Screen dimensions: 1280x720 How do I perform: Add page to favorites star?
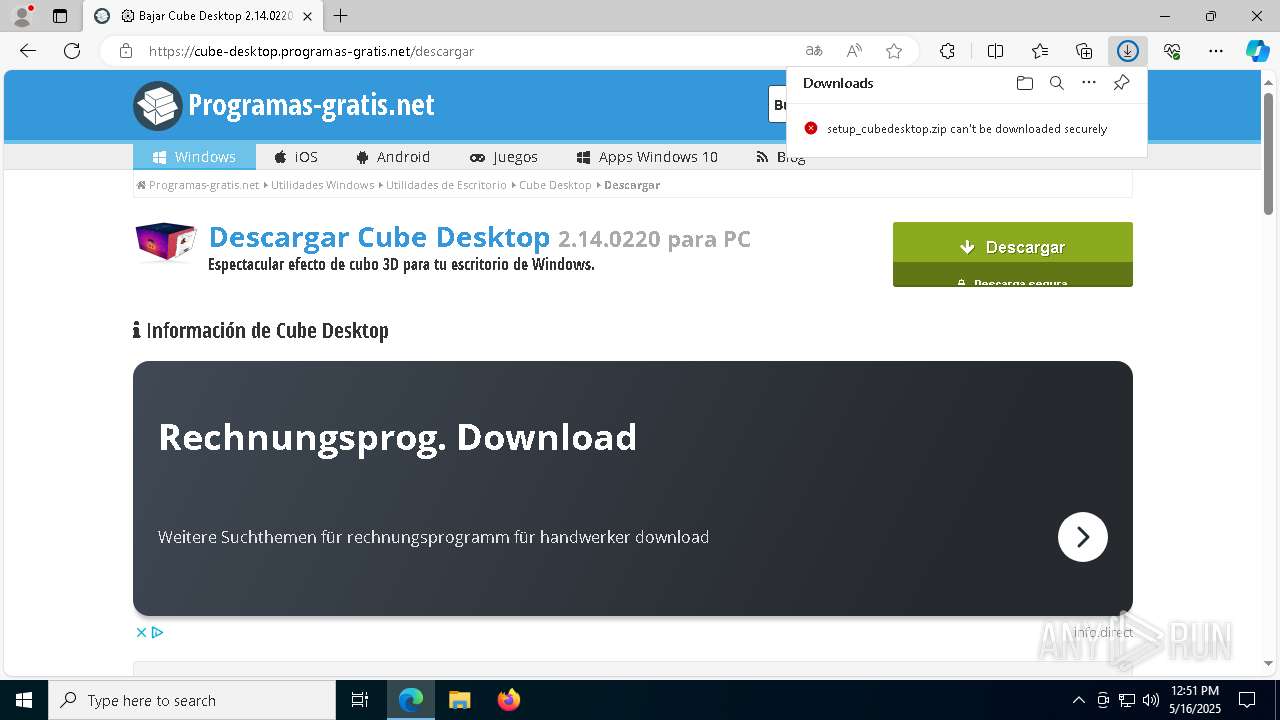pos(894,51)
